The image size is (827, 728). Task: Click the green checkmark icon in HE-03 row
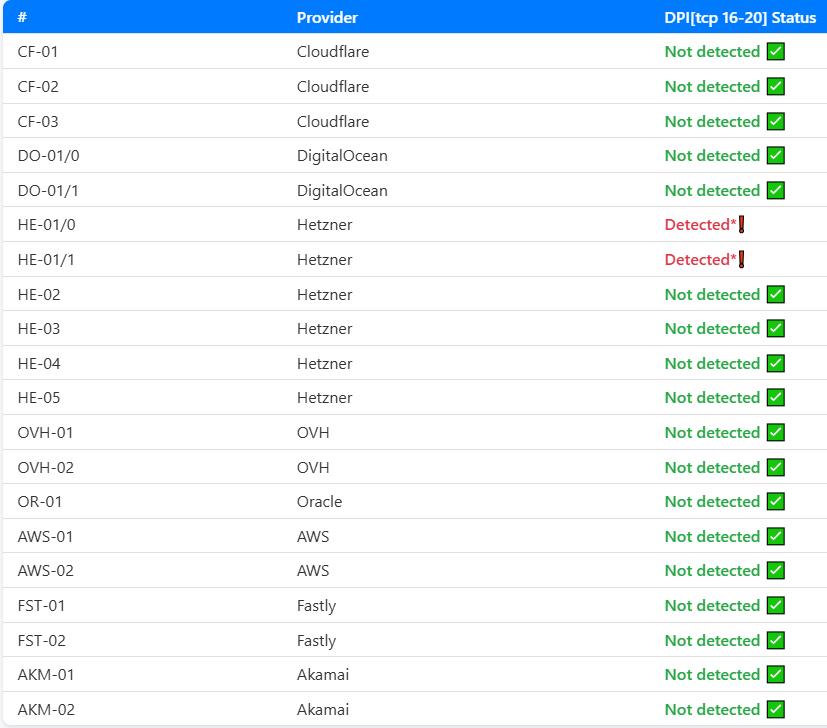pos(775,329)
